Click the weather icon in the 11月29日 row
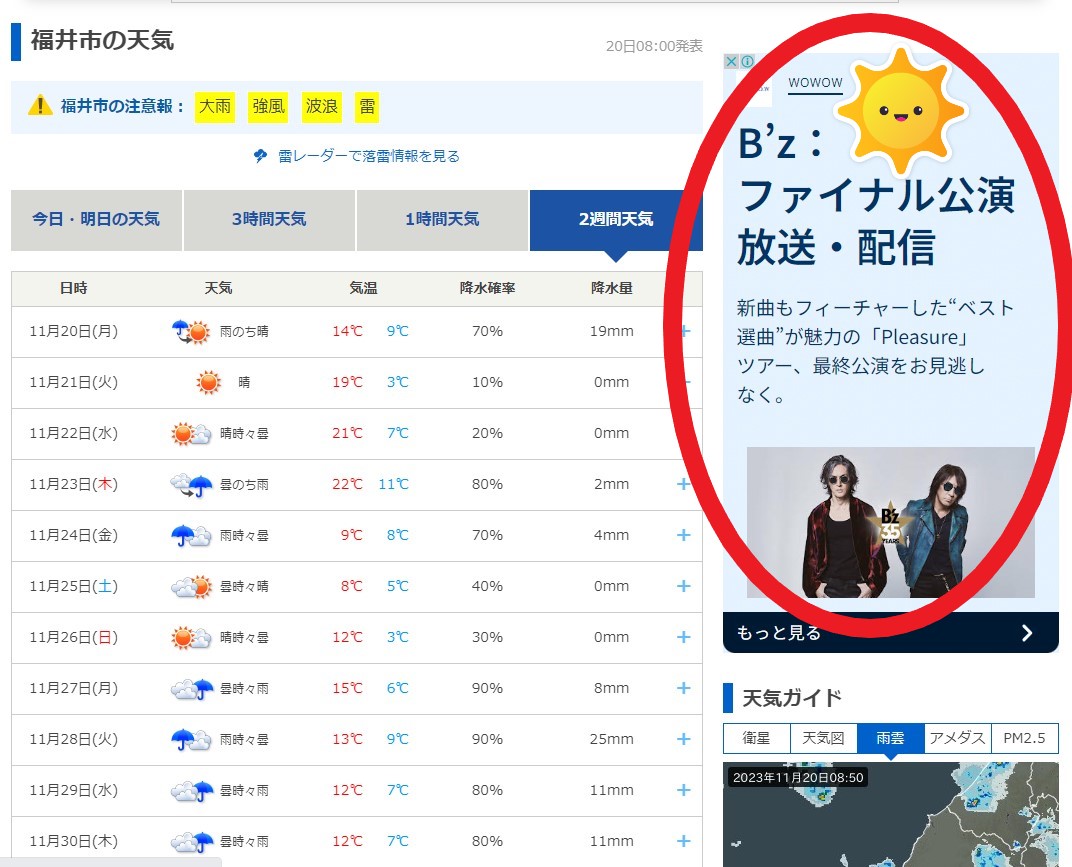 coord(192,790)
